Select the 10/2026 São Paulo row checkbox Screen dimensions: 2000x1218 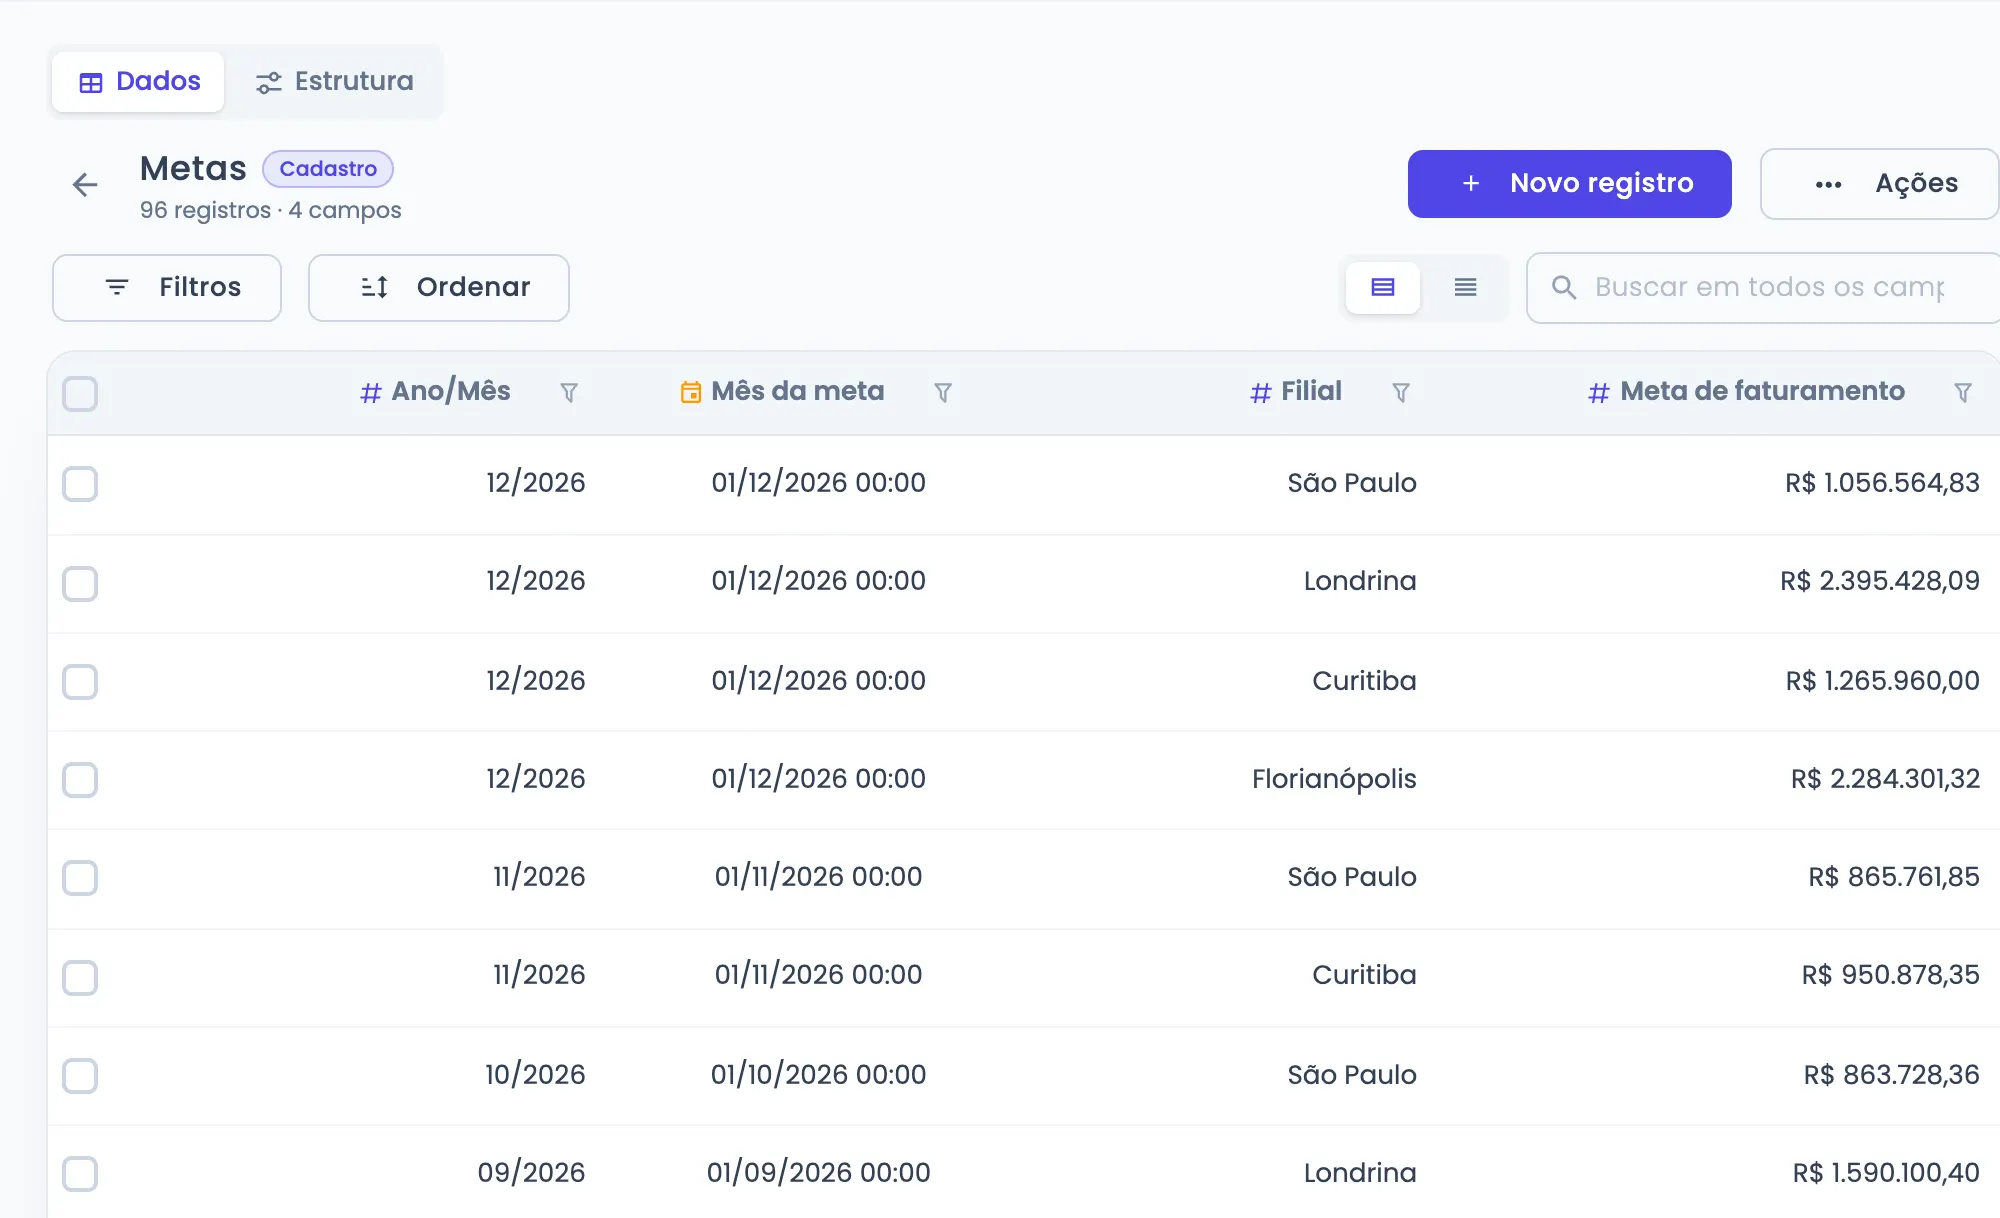80,1076
